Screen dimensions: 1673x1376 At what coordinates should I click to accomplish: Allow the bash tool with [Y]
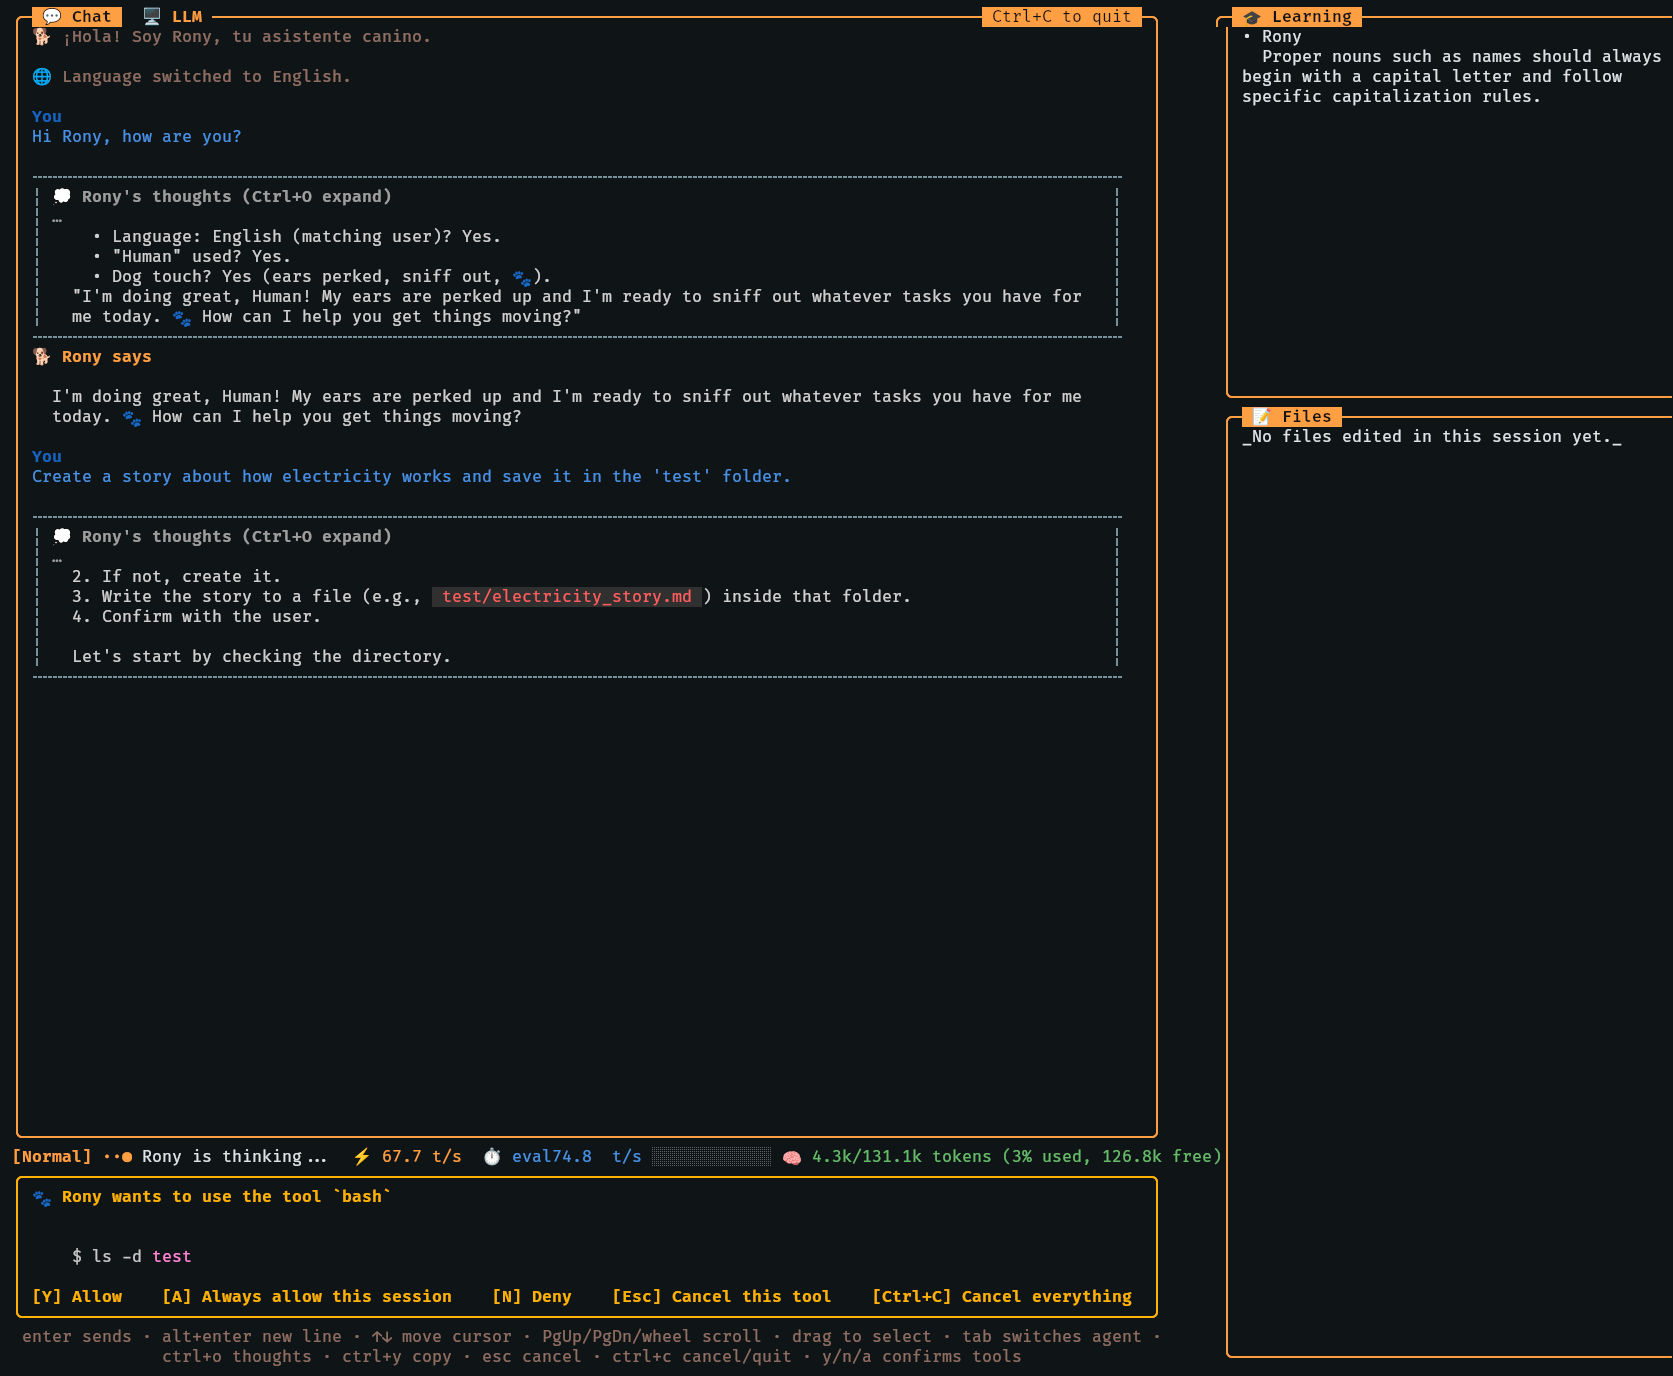coord(77,1296)
